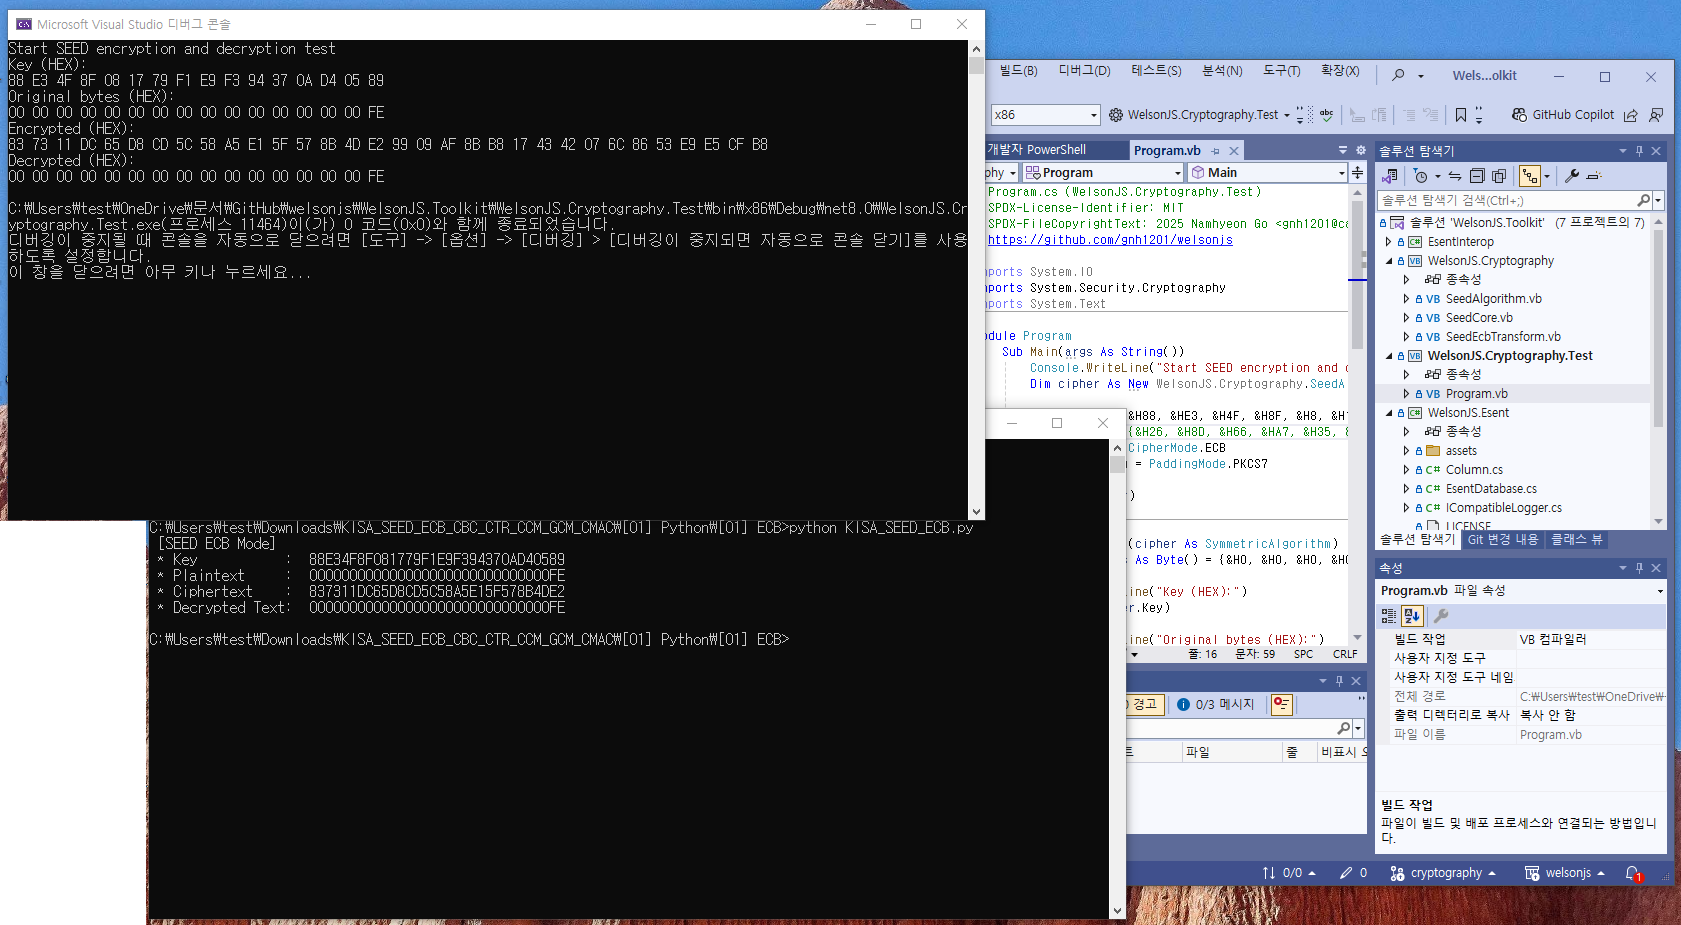Toggle categorized view in Properties panel

pos(1389,616)
